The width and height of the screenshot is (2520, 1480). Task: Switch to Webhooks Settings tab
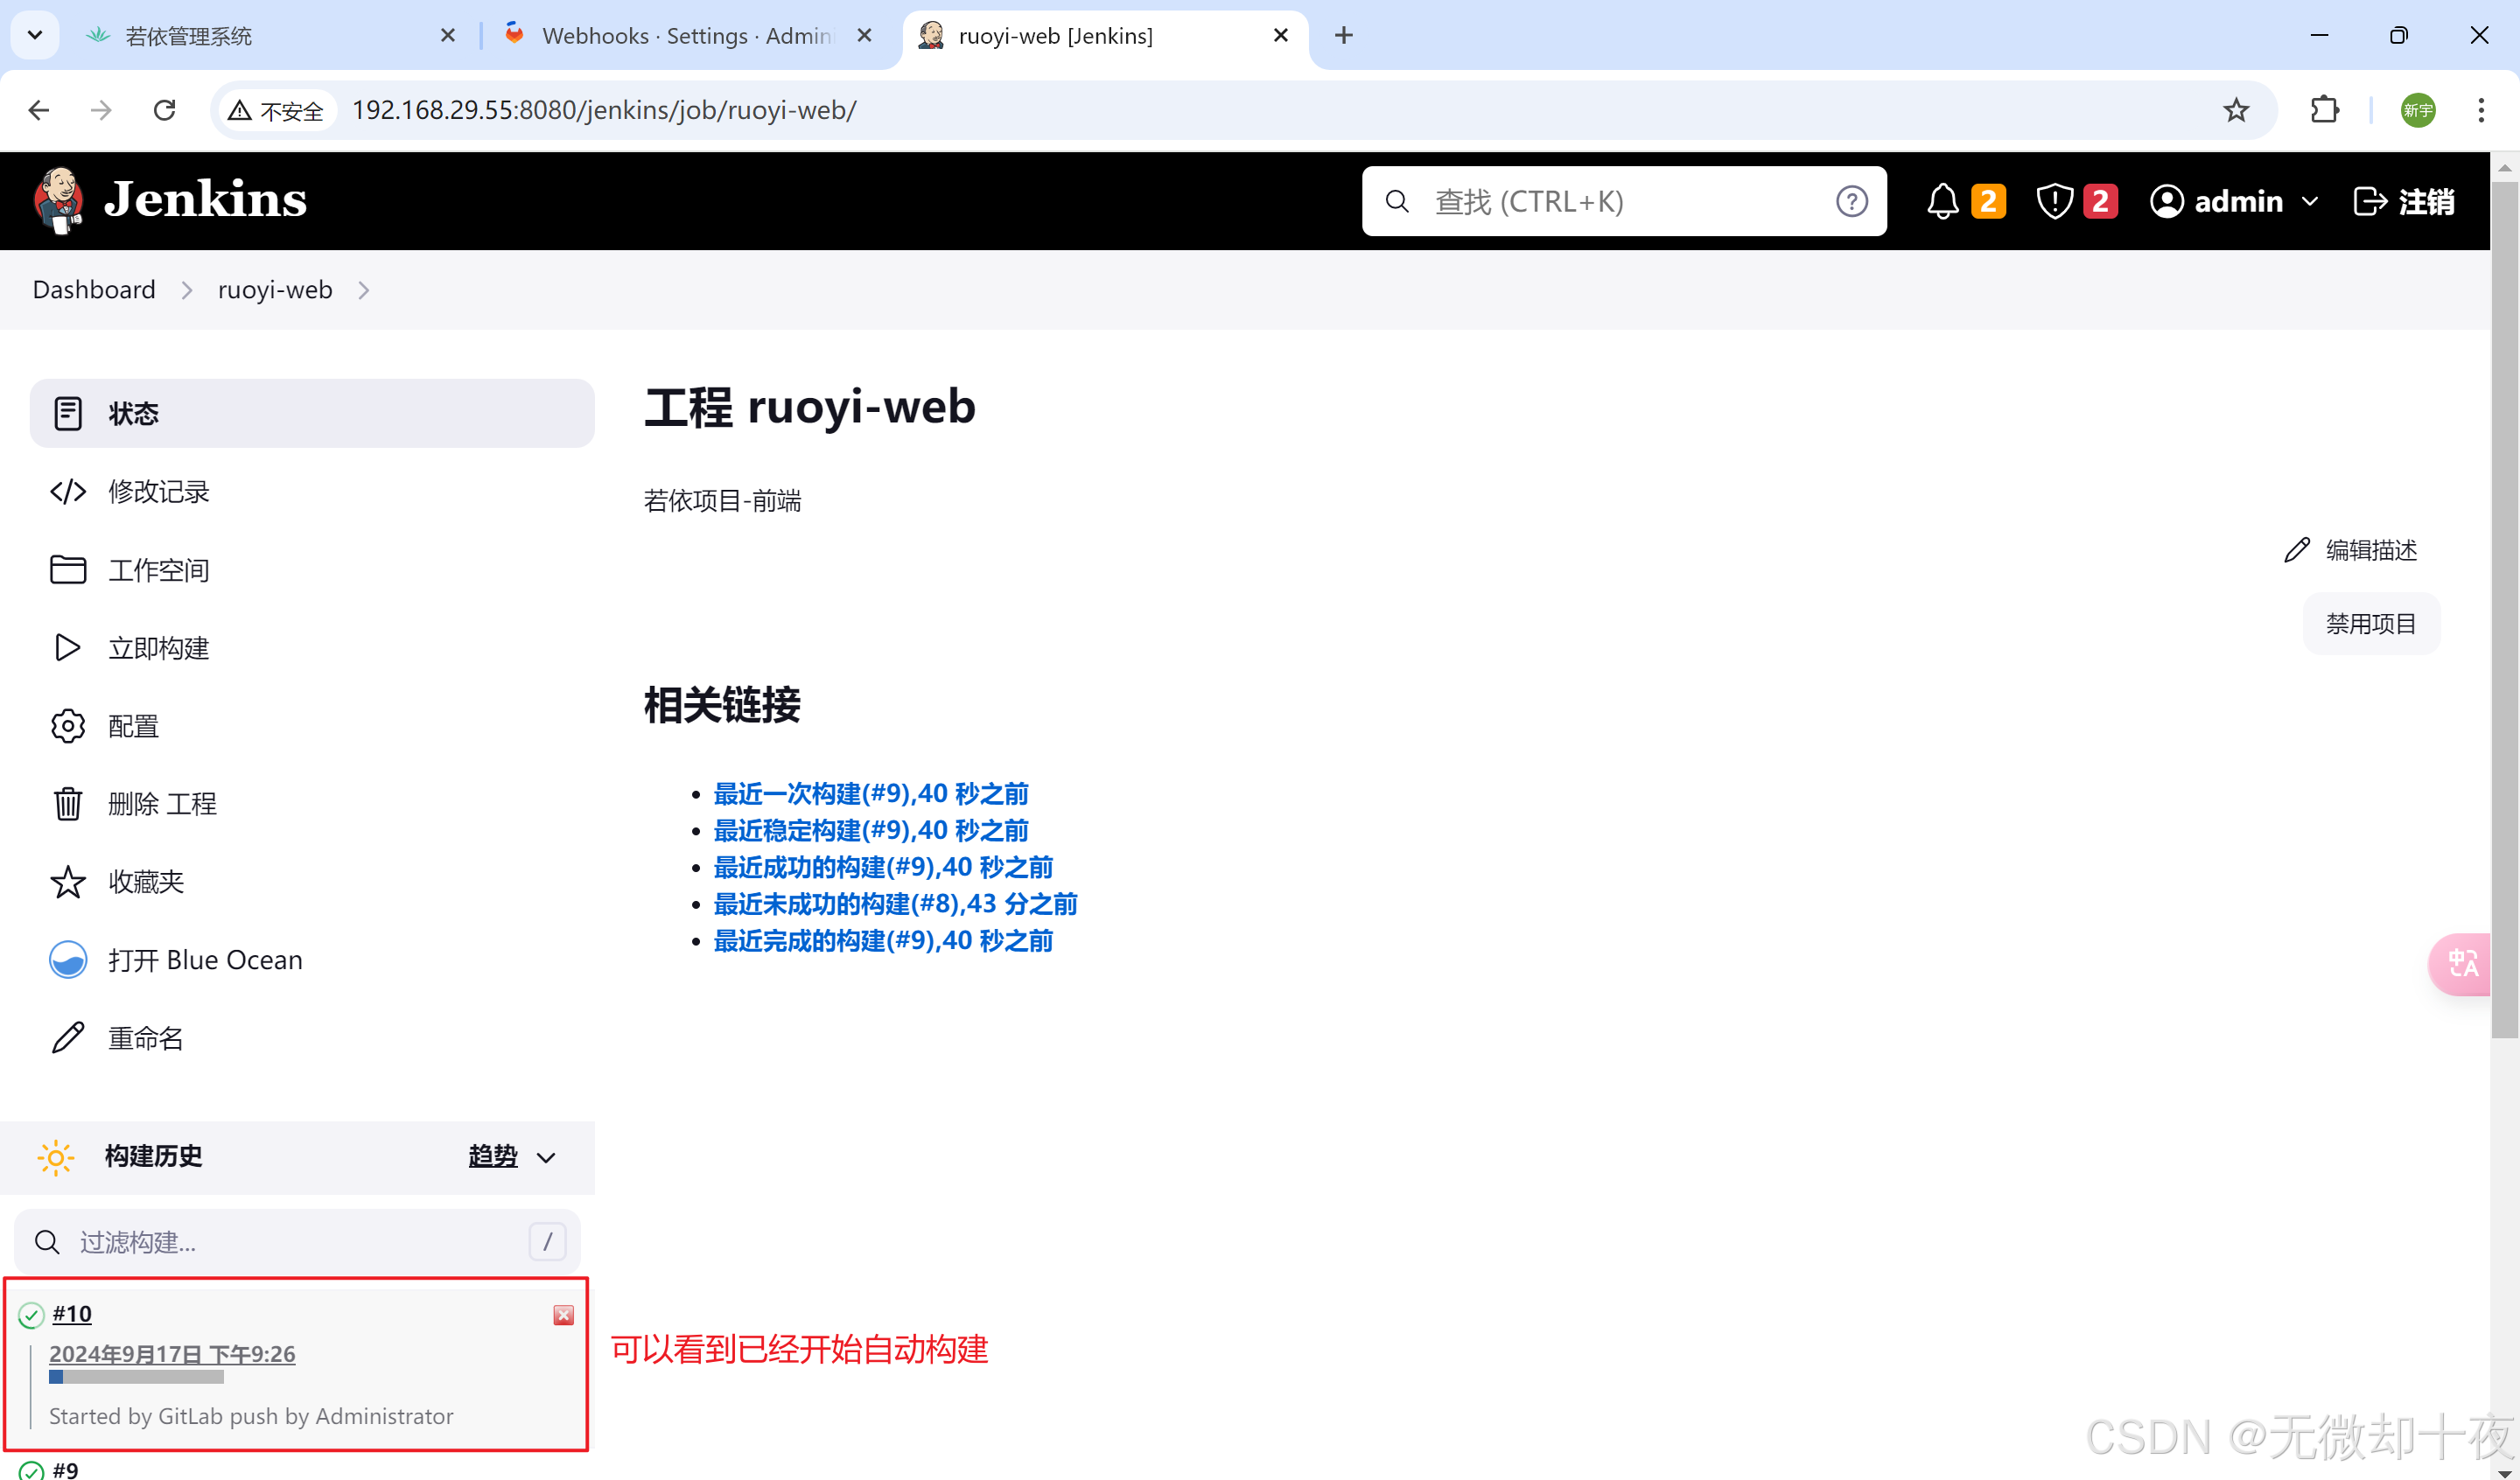click(686, 36)
